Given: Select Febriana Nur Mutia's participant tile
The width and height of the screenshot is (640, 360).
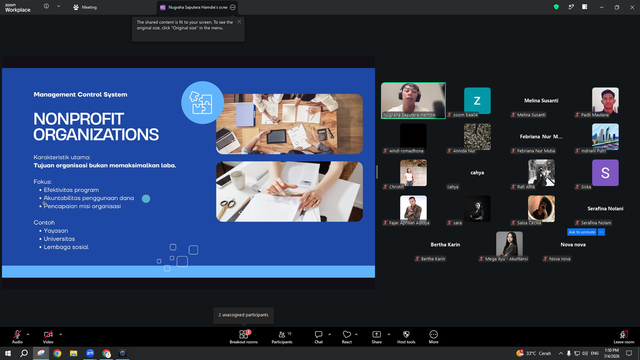Looking at the screenshot, I should tap(541, 137).
